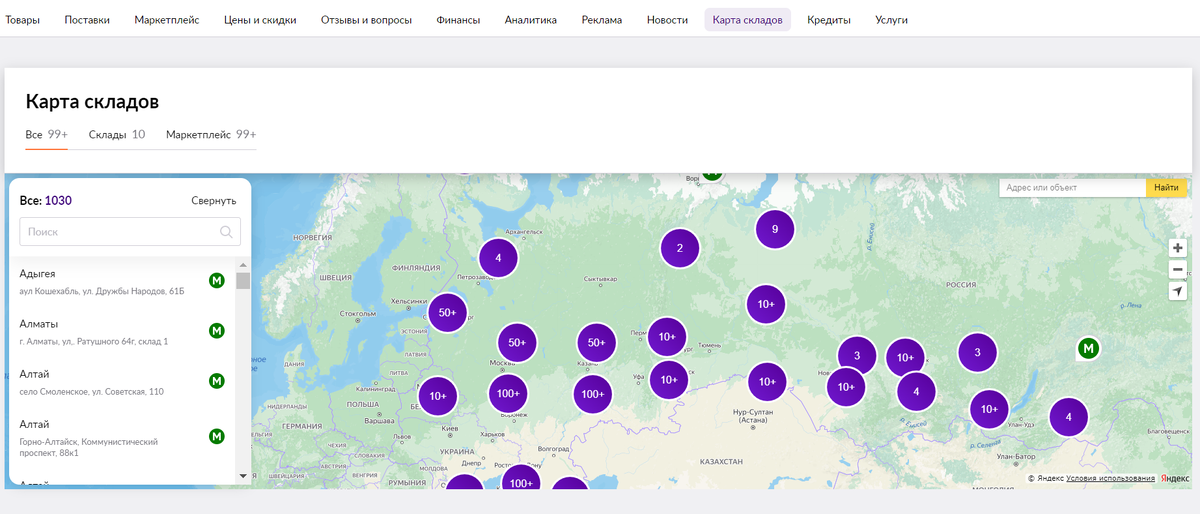Select Алтай Горно-Алтайск, Коммунистический проспект row

(122, 439)
